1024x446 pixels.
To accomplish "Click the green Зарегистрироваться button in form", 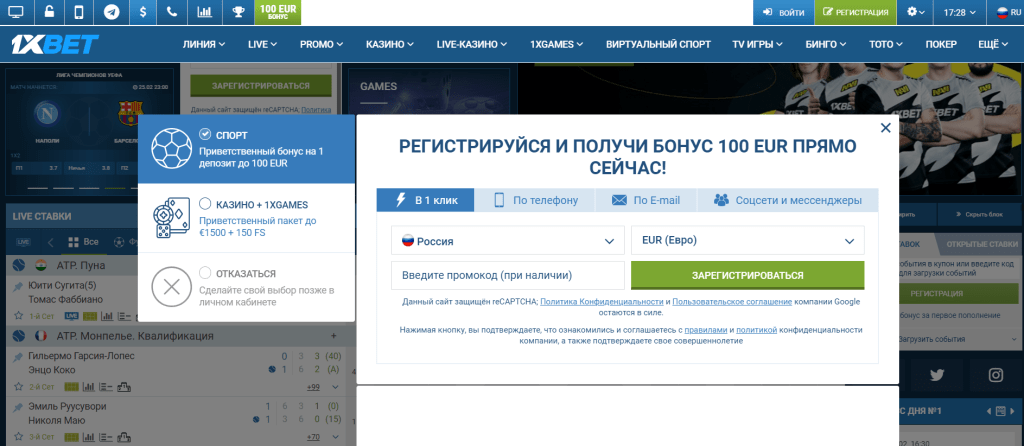I will tap(747, 275).
